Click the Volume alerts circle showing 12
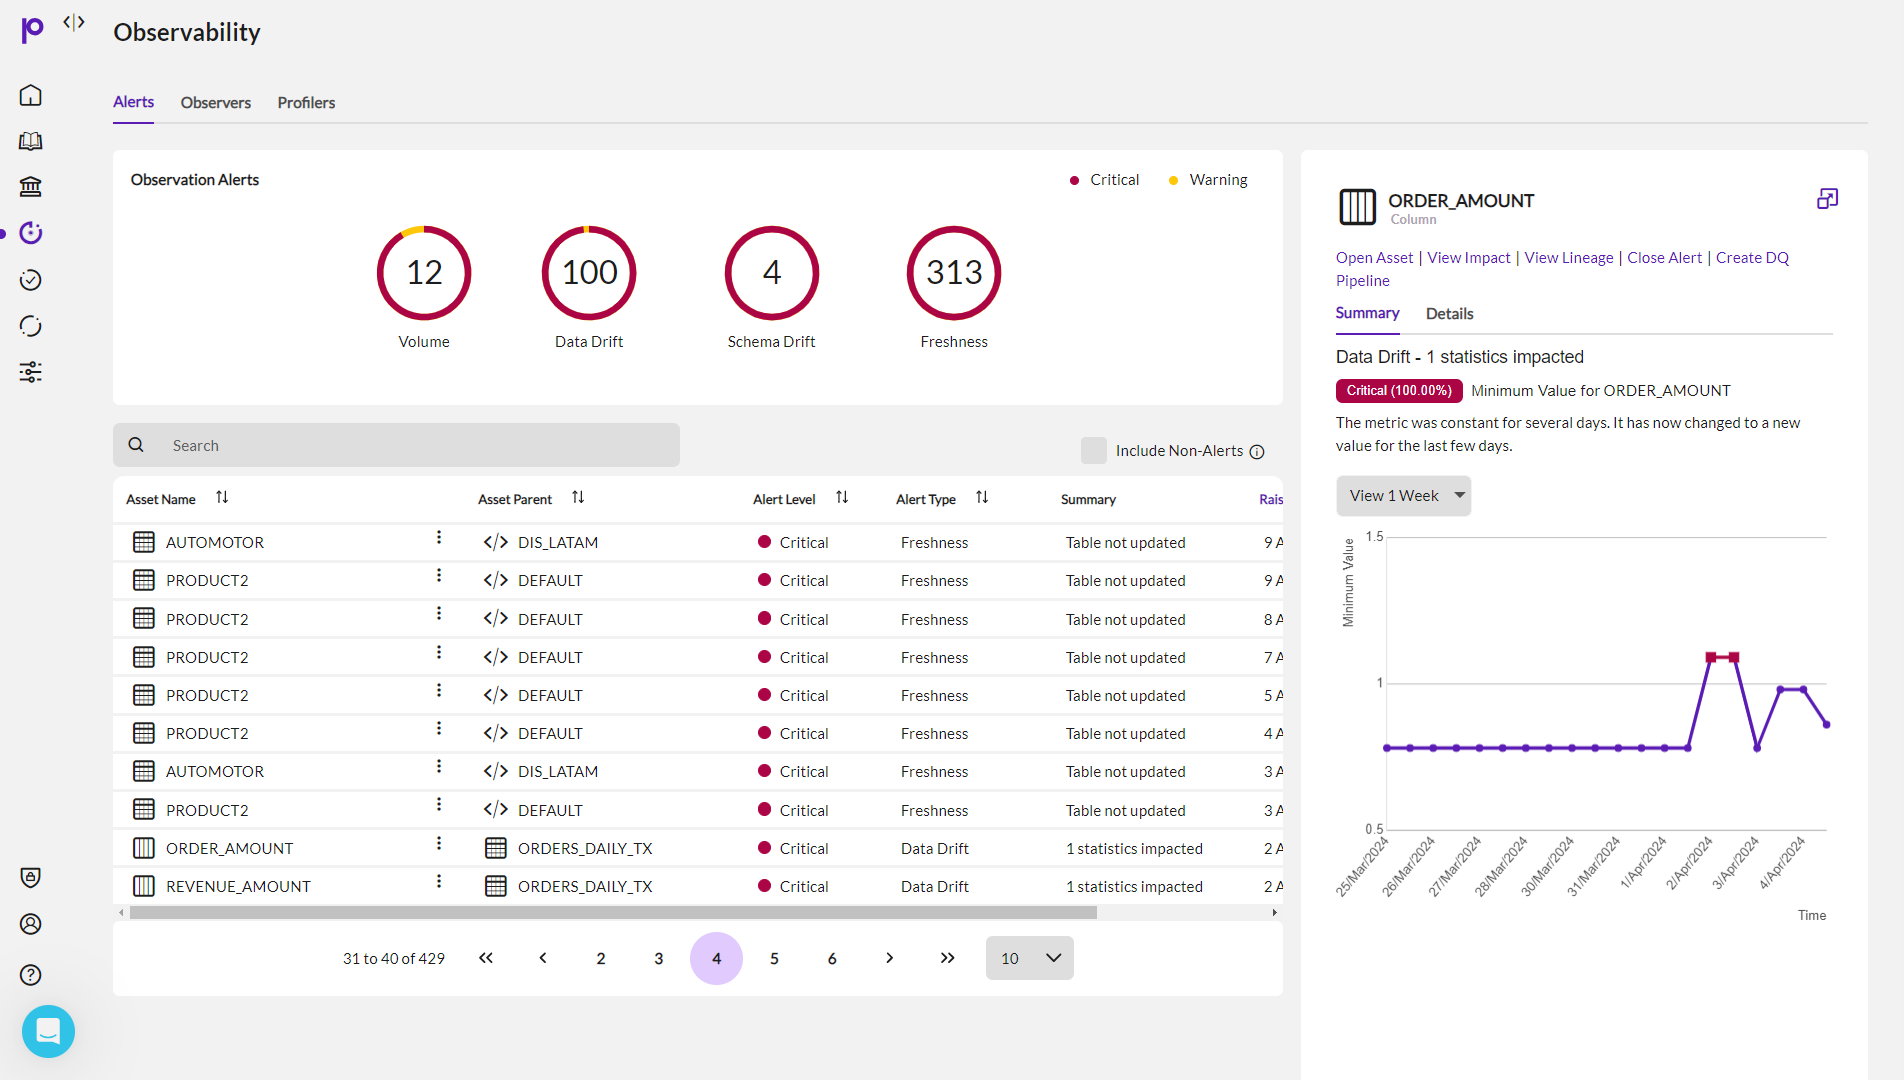Screen dimensions: 1904x1080 [424, 273]
